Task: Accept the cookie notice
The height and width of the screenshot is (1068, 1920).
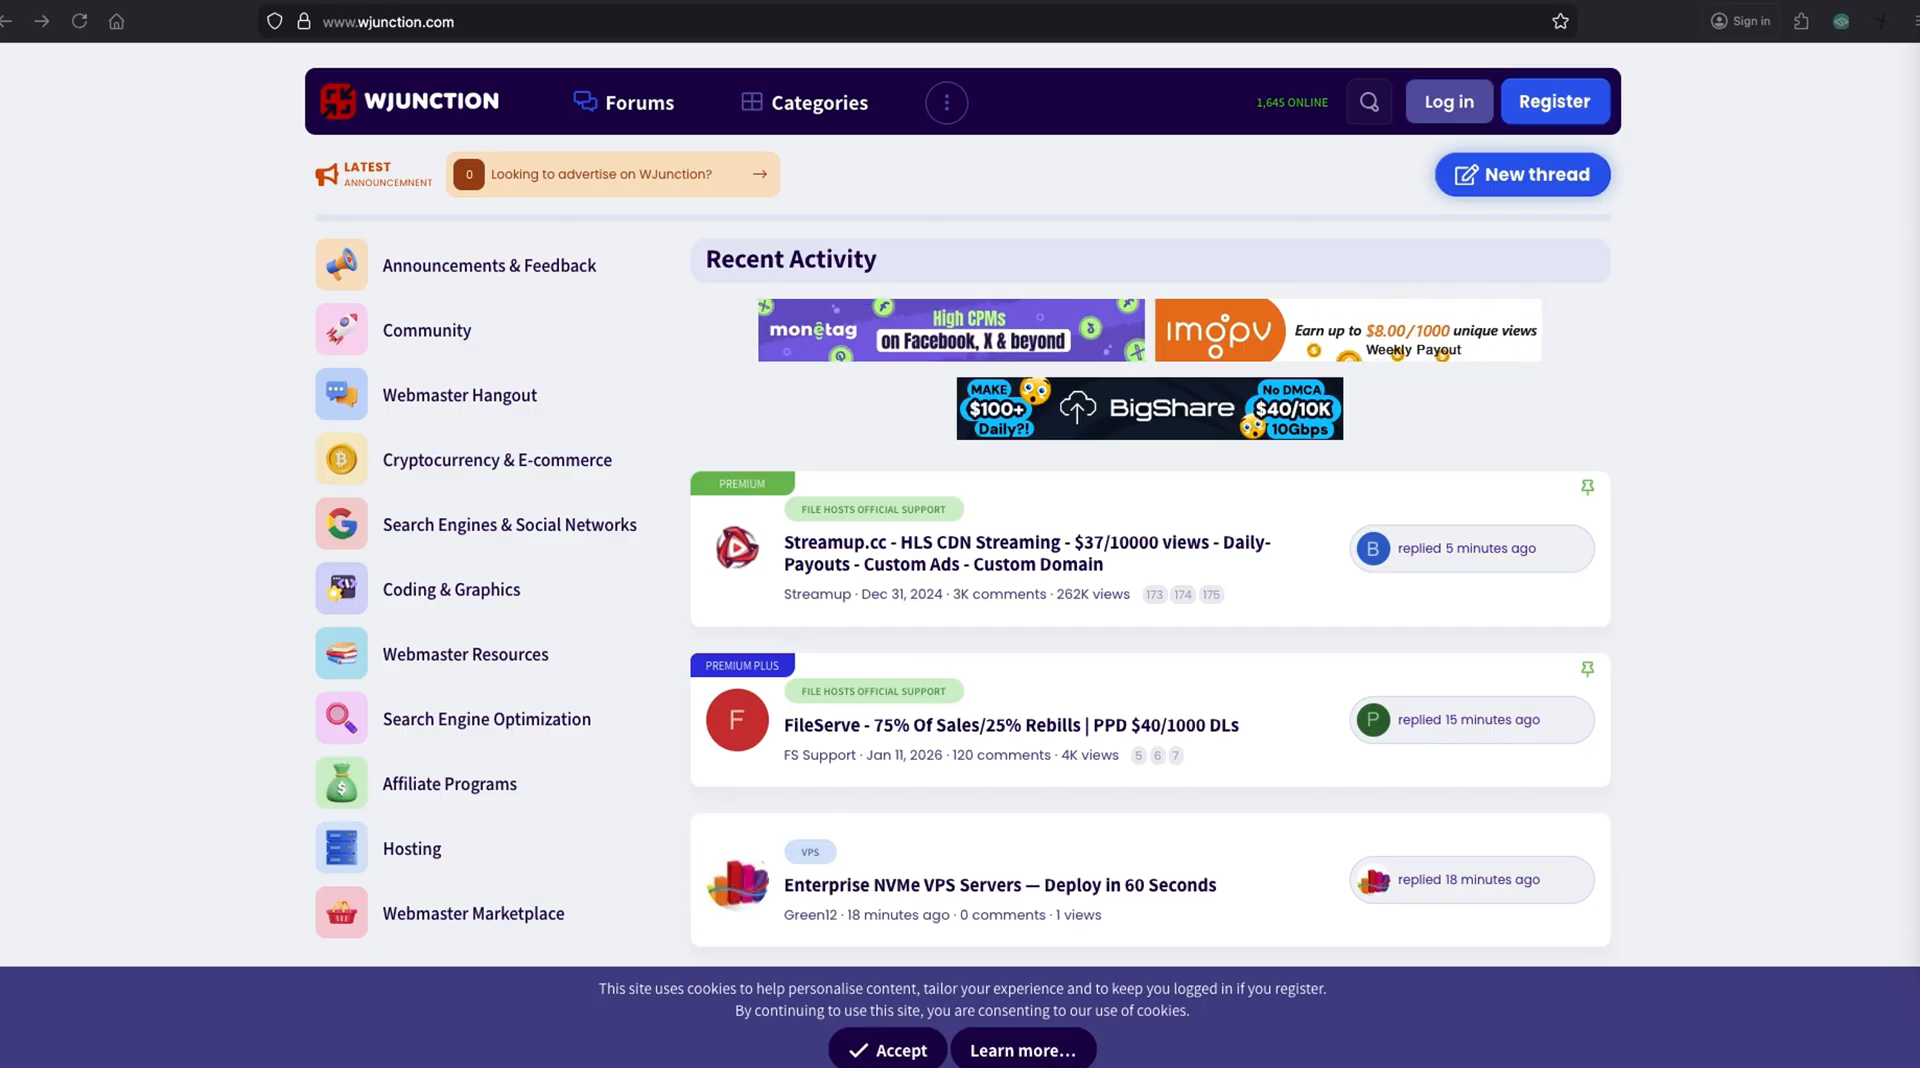Action: click(x=887, y=1049)
